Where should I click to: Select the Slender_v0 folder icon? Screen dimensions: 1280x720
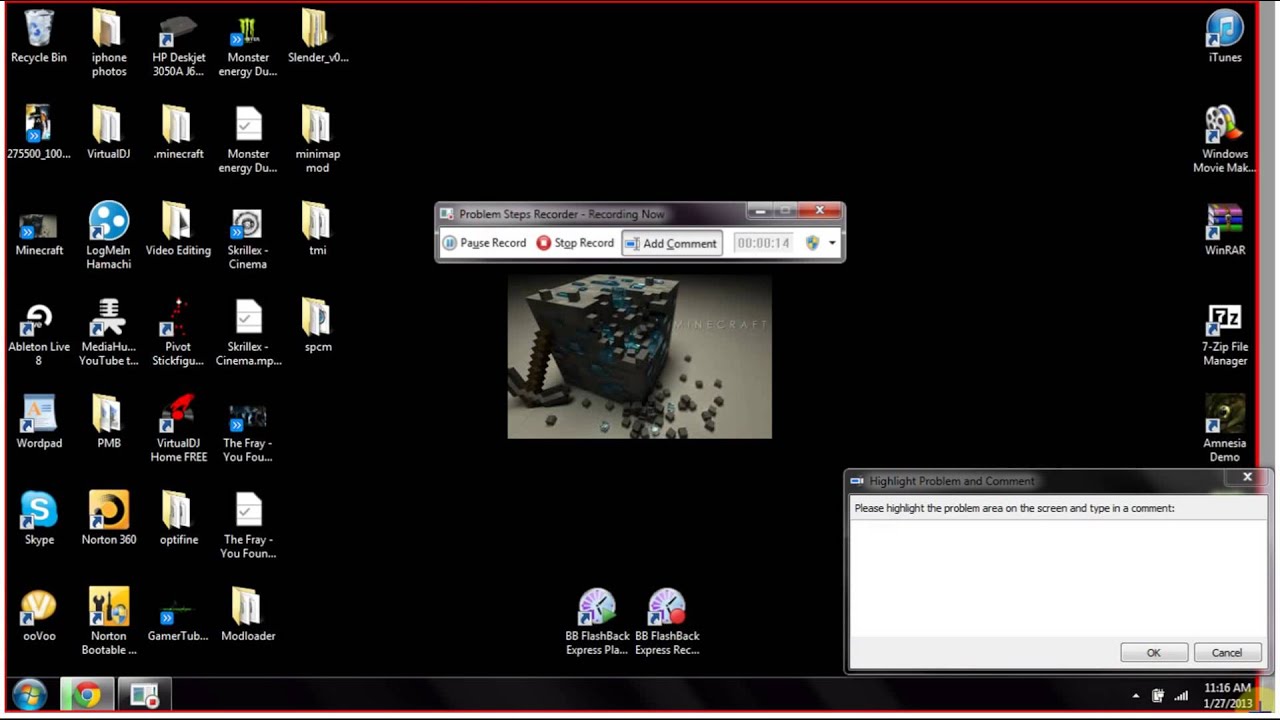pos(318,37)
